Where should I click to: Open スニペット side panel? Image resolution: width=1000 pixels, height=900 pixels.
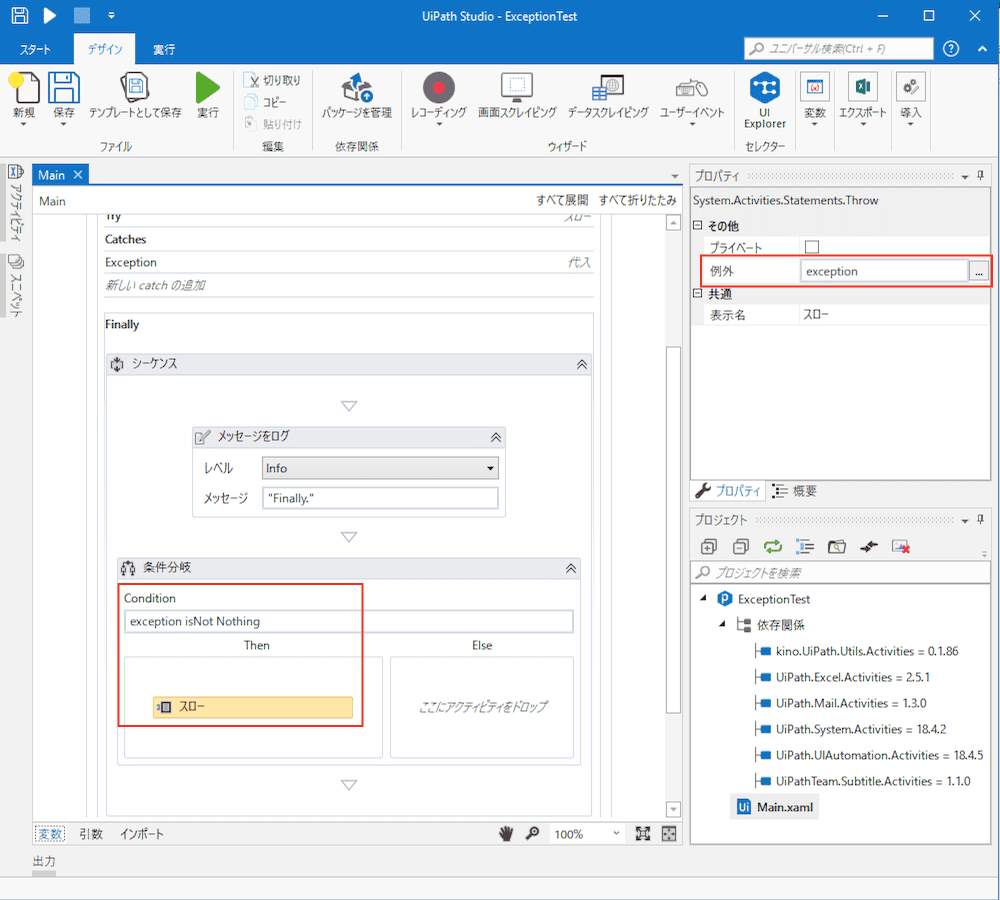15,285
